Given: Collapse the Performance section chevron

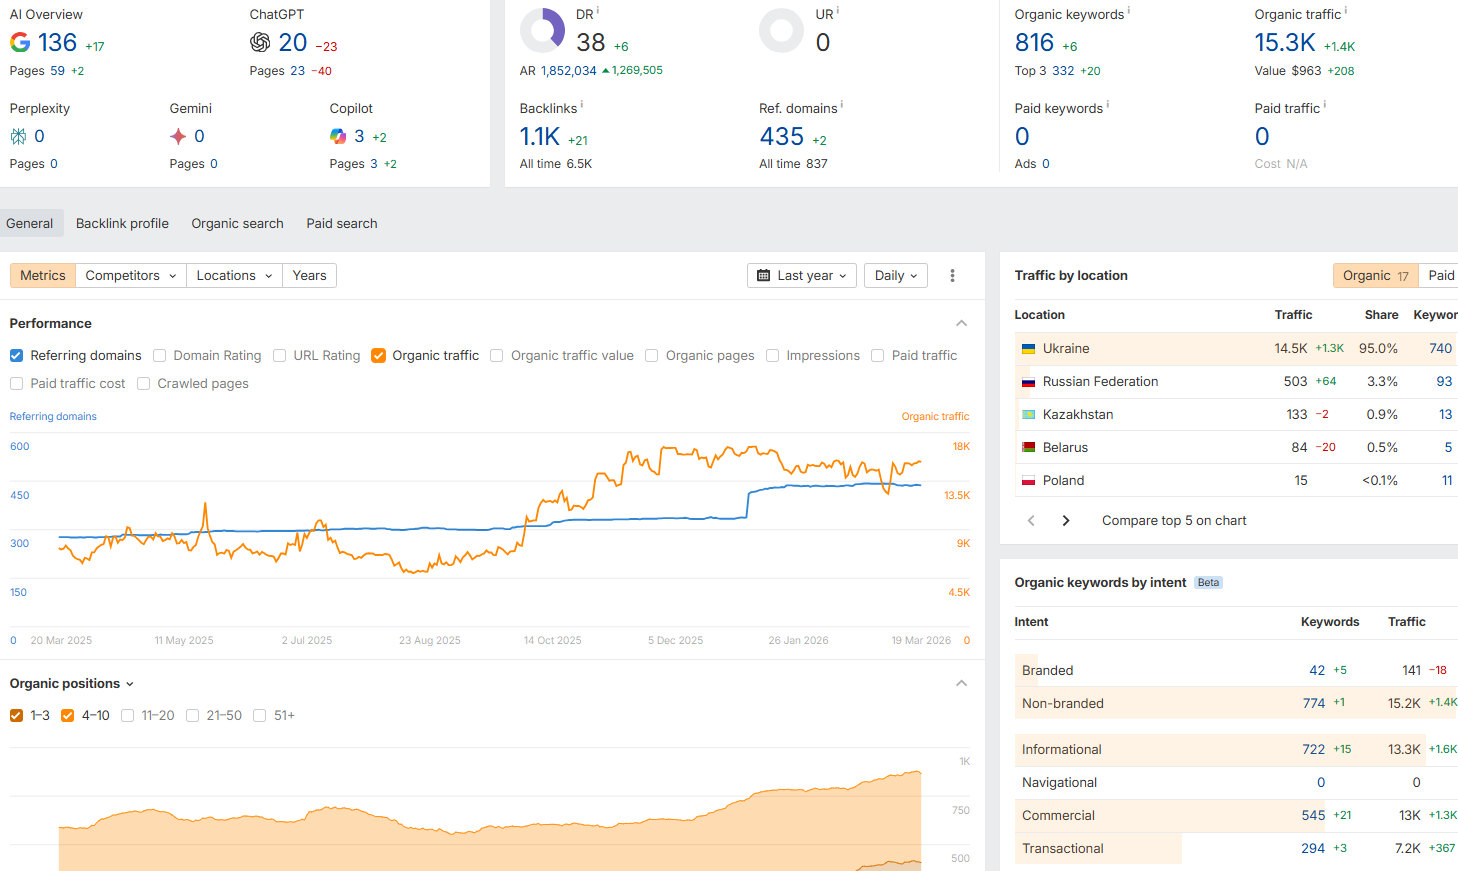Looking at the screenshot, I should [961, 324].
